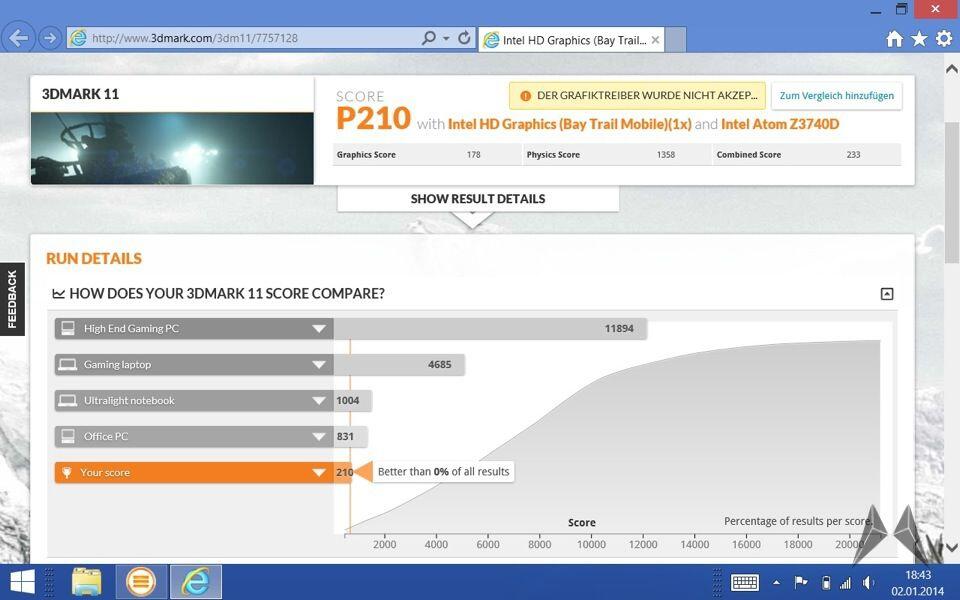
Task: Click Show Result Details
Action: coord(478,199)
